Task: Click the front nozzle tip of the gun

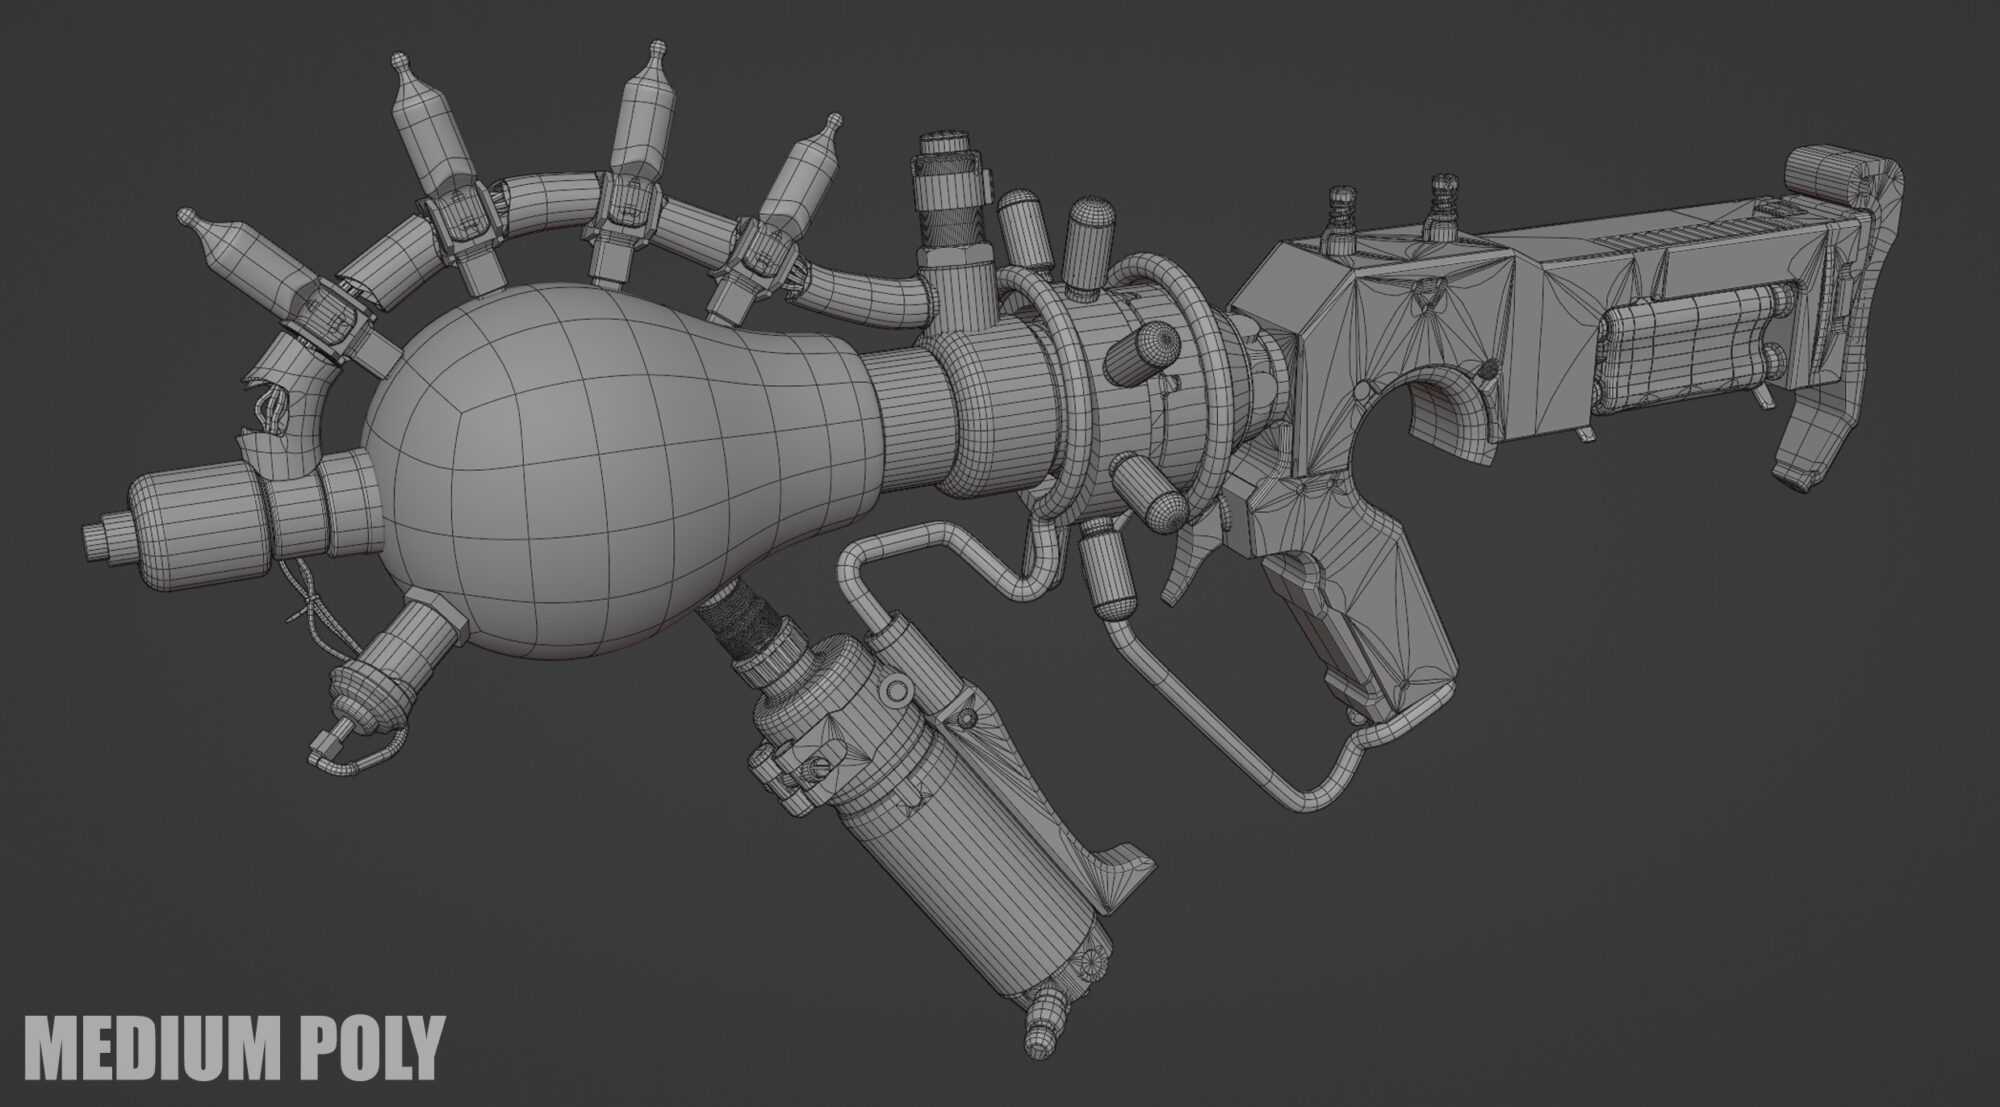Action: pyautogui.click(x=97, y=541)
